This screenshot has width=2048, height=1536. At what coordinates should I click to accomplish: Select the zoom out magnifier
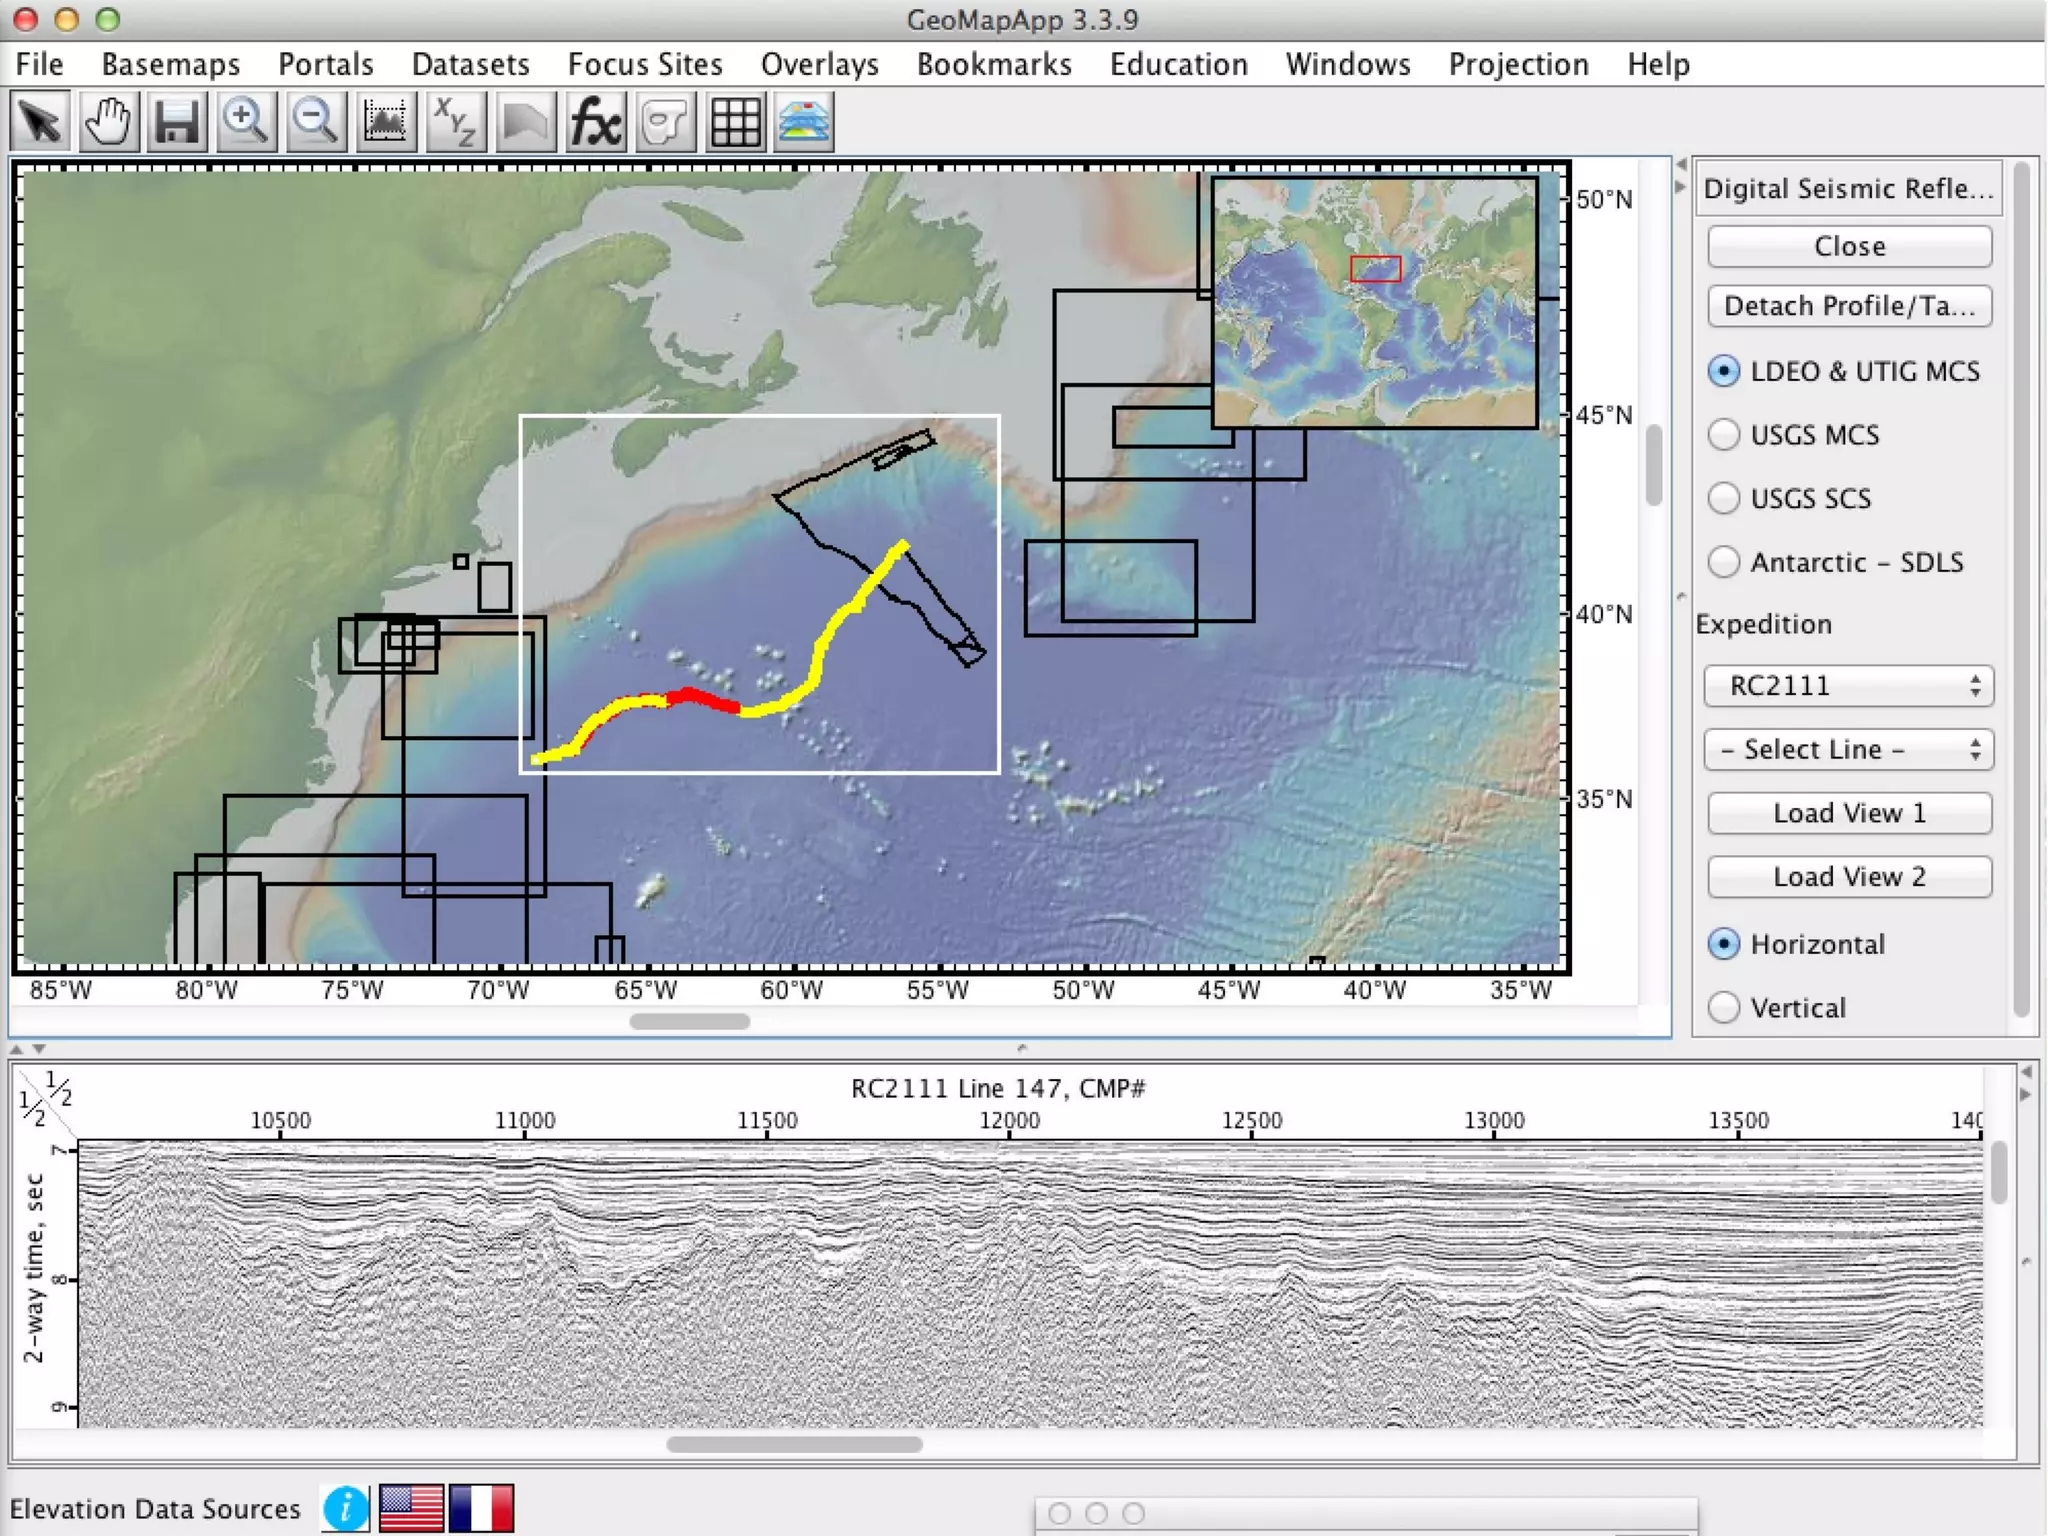(315, 123)
